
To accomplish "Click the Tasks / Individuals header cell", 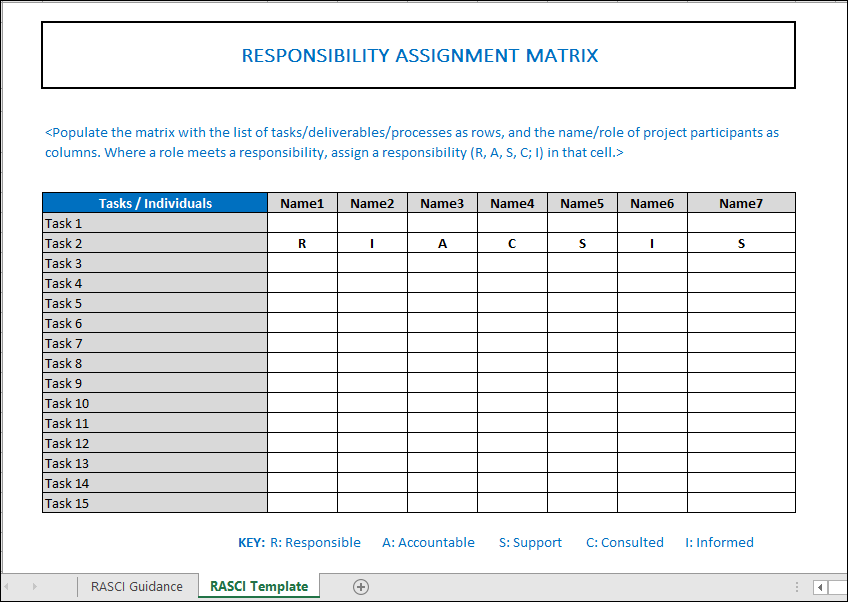I will (x=155, y=203).
